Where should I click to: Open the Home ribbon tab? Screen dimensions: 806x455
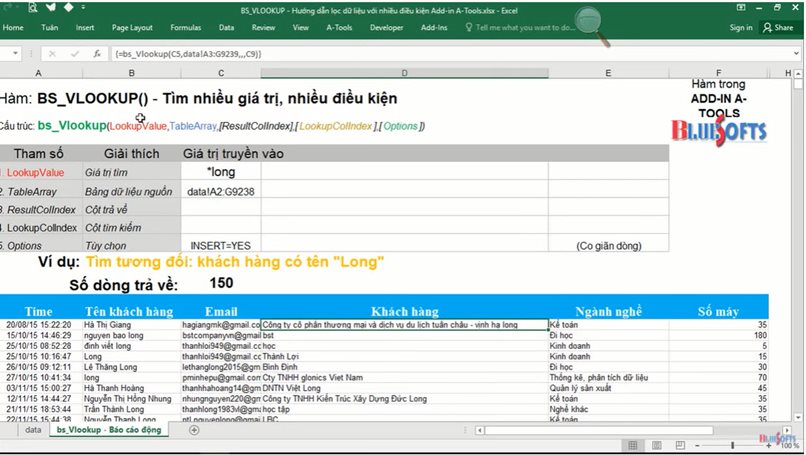pyautogui.click(x=13, y=28)
